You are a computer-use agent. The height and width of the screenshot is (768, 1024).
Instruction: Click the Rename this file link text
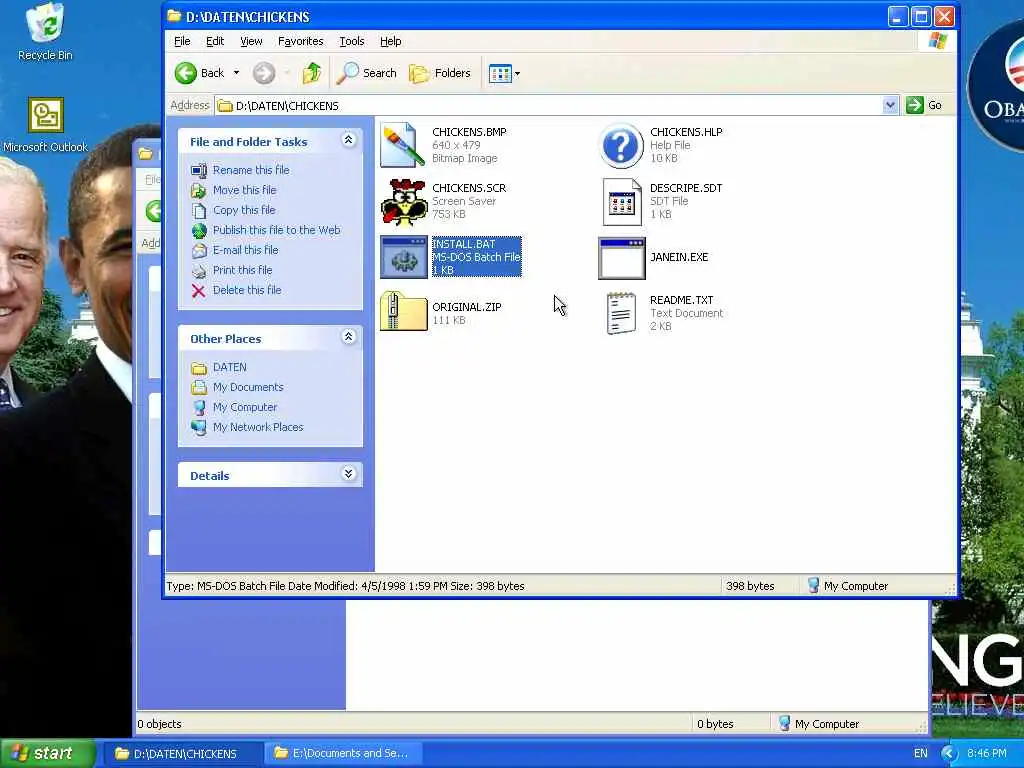251,170
